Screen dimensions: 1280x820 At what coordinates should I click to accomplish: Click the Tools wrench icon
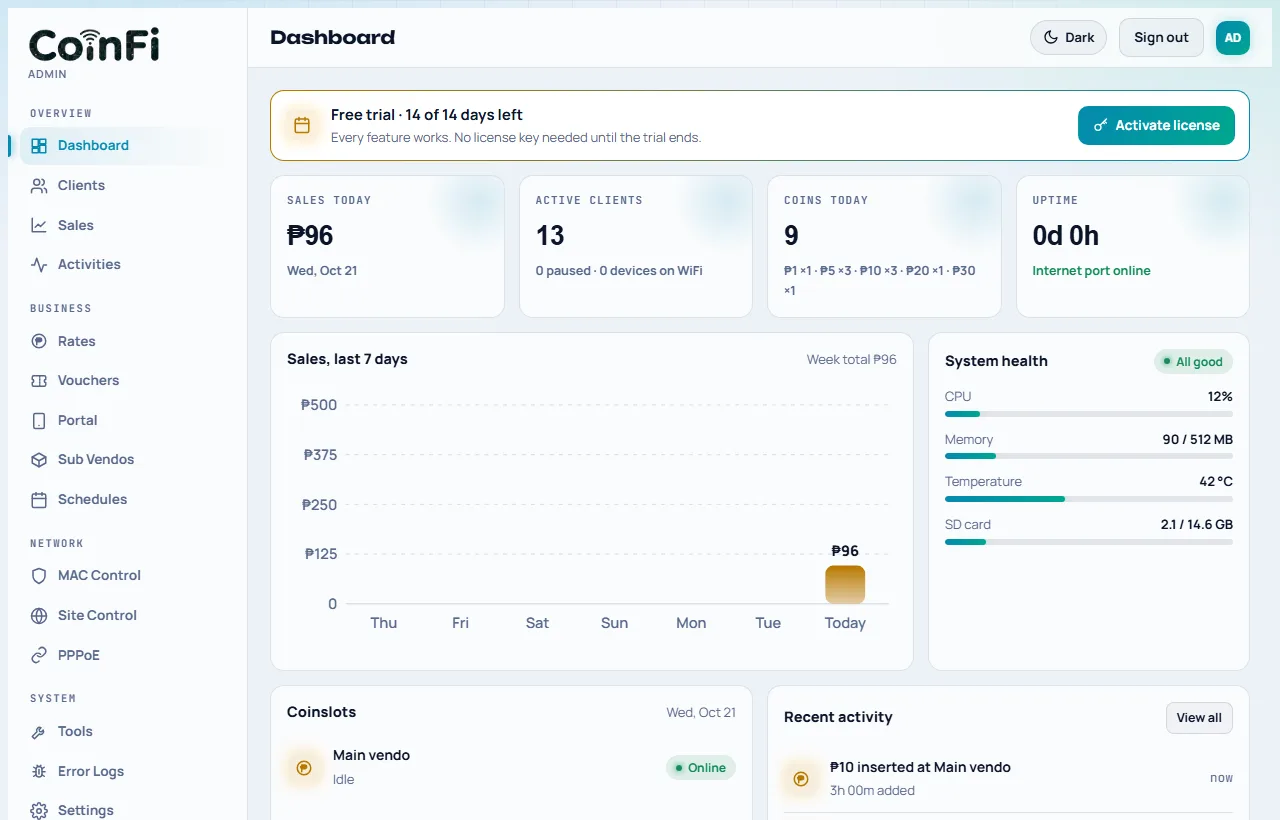(x=39, y=732)
